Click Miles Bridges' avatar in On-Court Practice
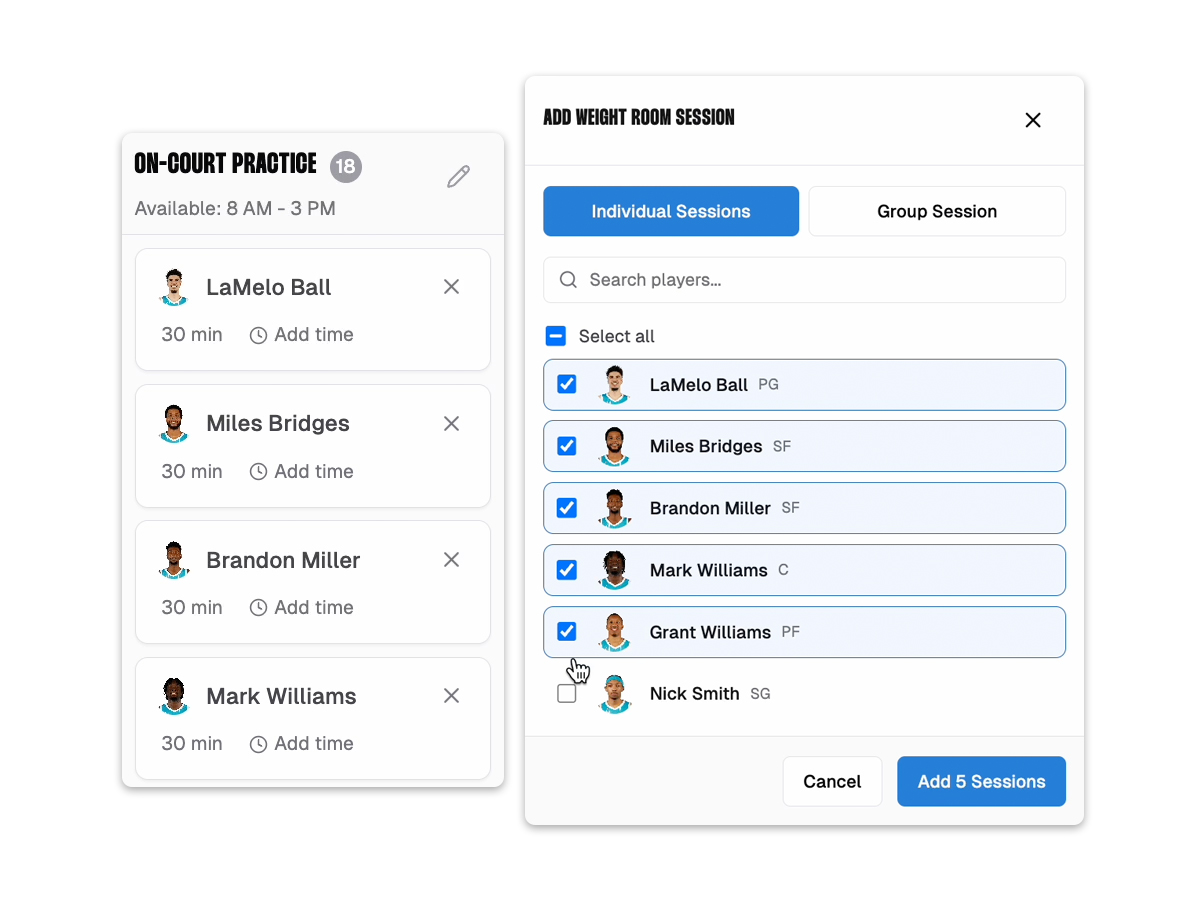This screenshot has width=1200, height=900. [174, 423]
